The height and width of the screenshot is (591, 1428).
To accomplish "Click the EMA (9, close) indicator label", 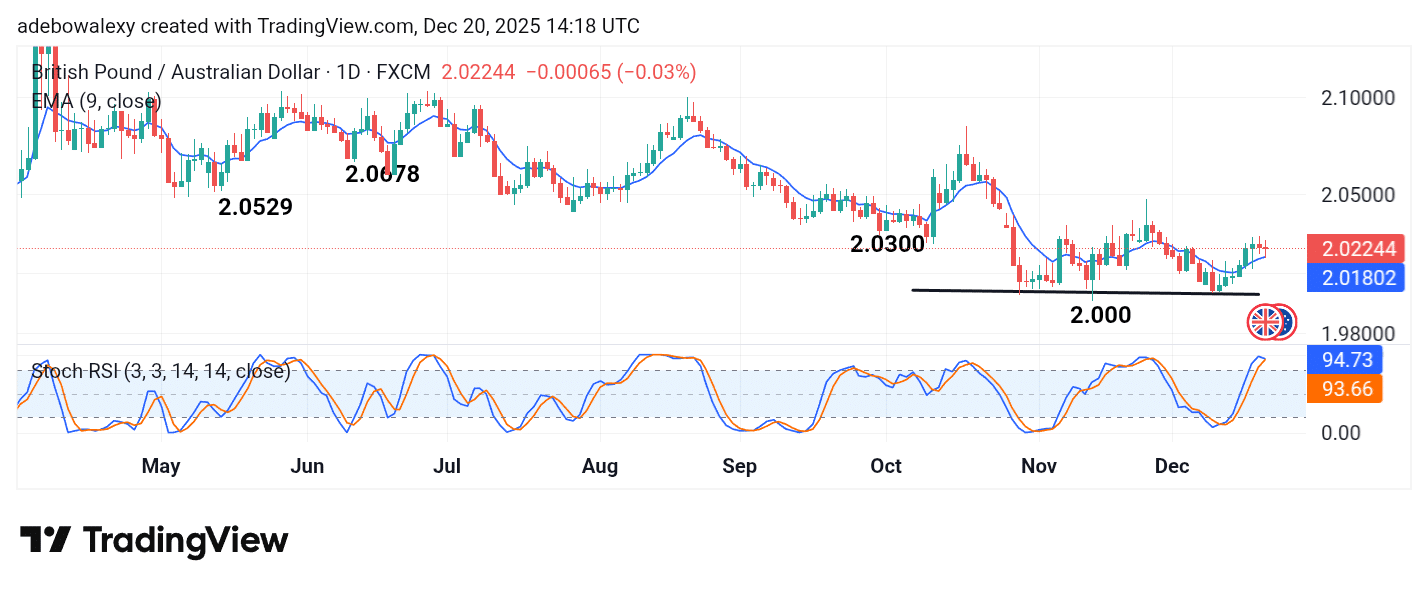I will pyautogui.click(x=96, y=101).
